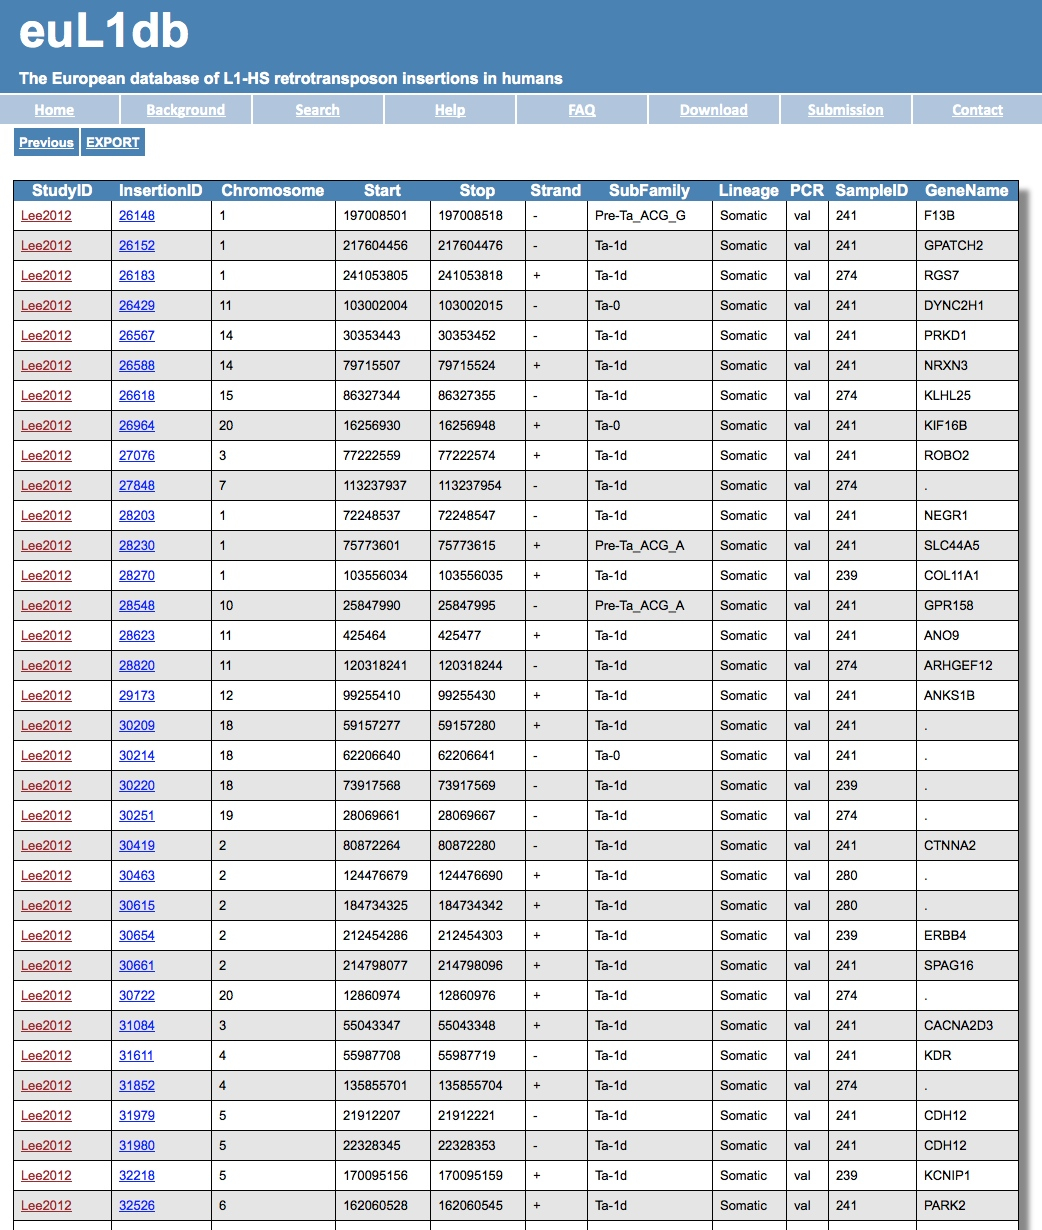Open insertion ID 32526 link
The image size is (1042, 1230).
[137, 1205]
